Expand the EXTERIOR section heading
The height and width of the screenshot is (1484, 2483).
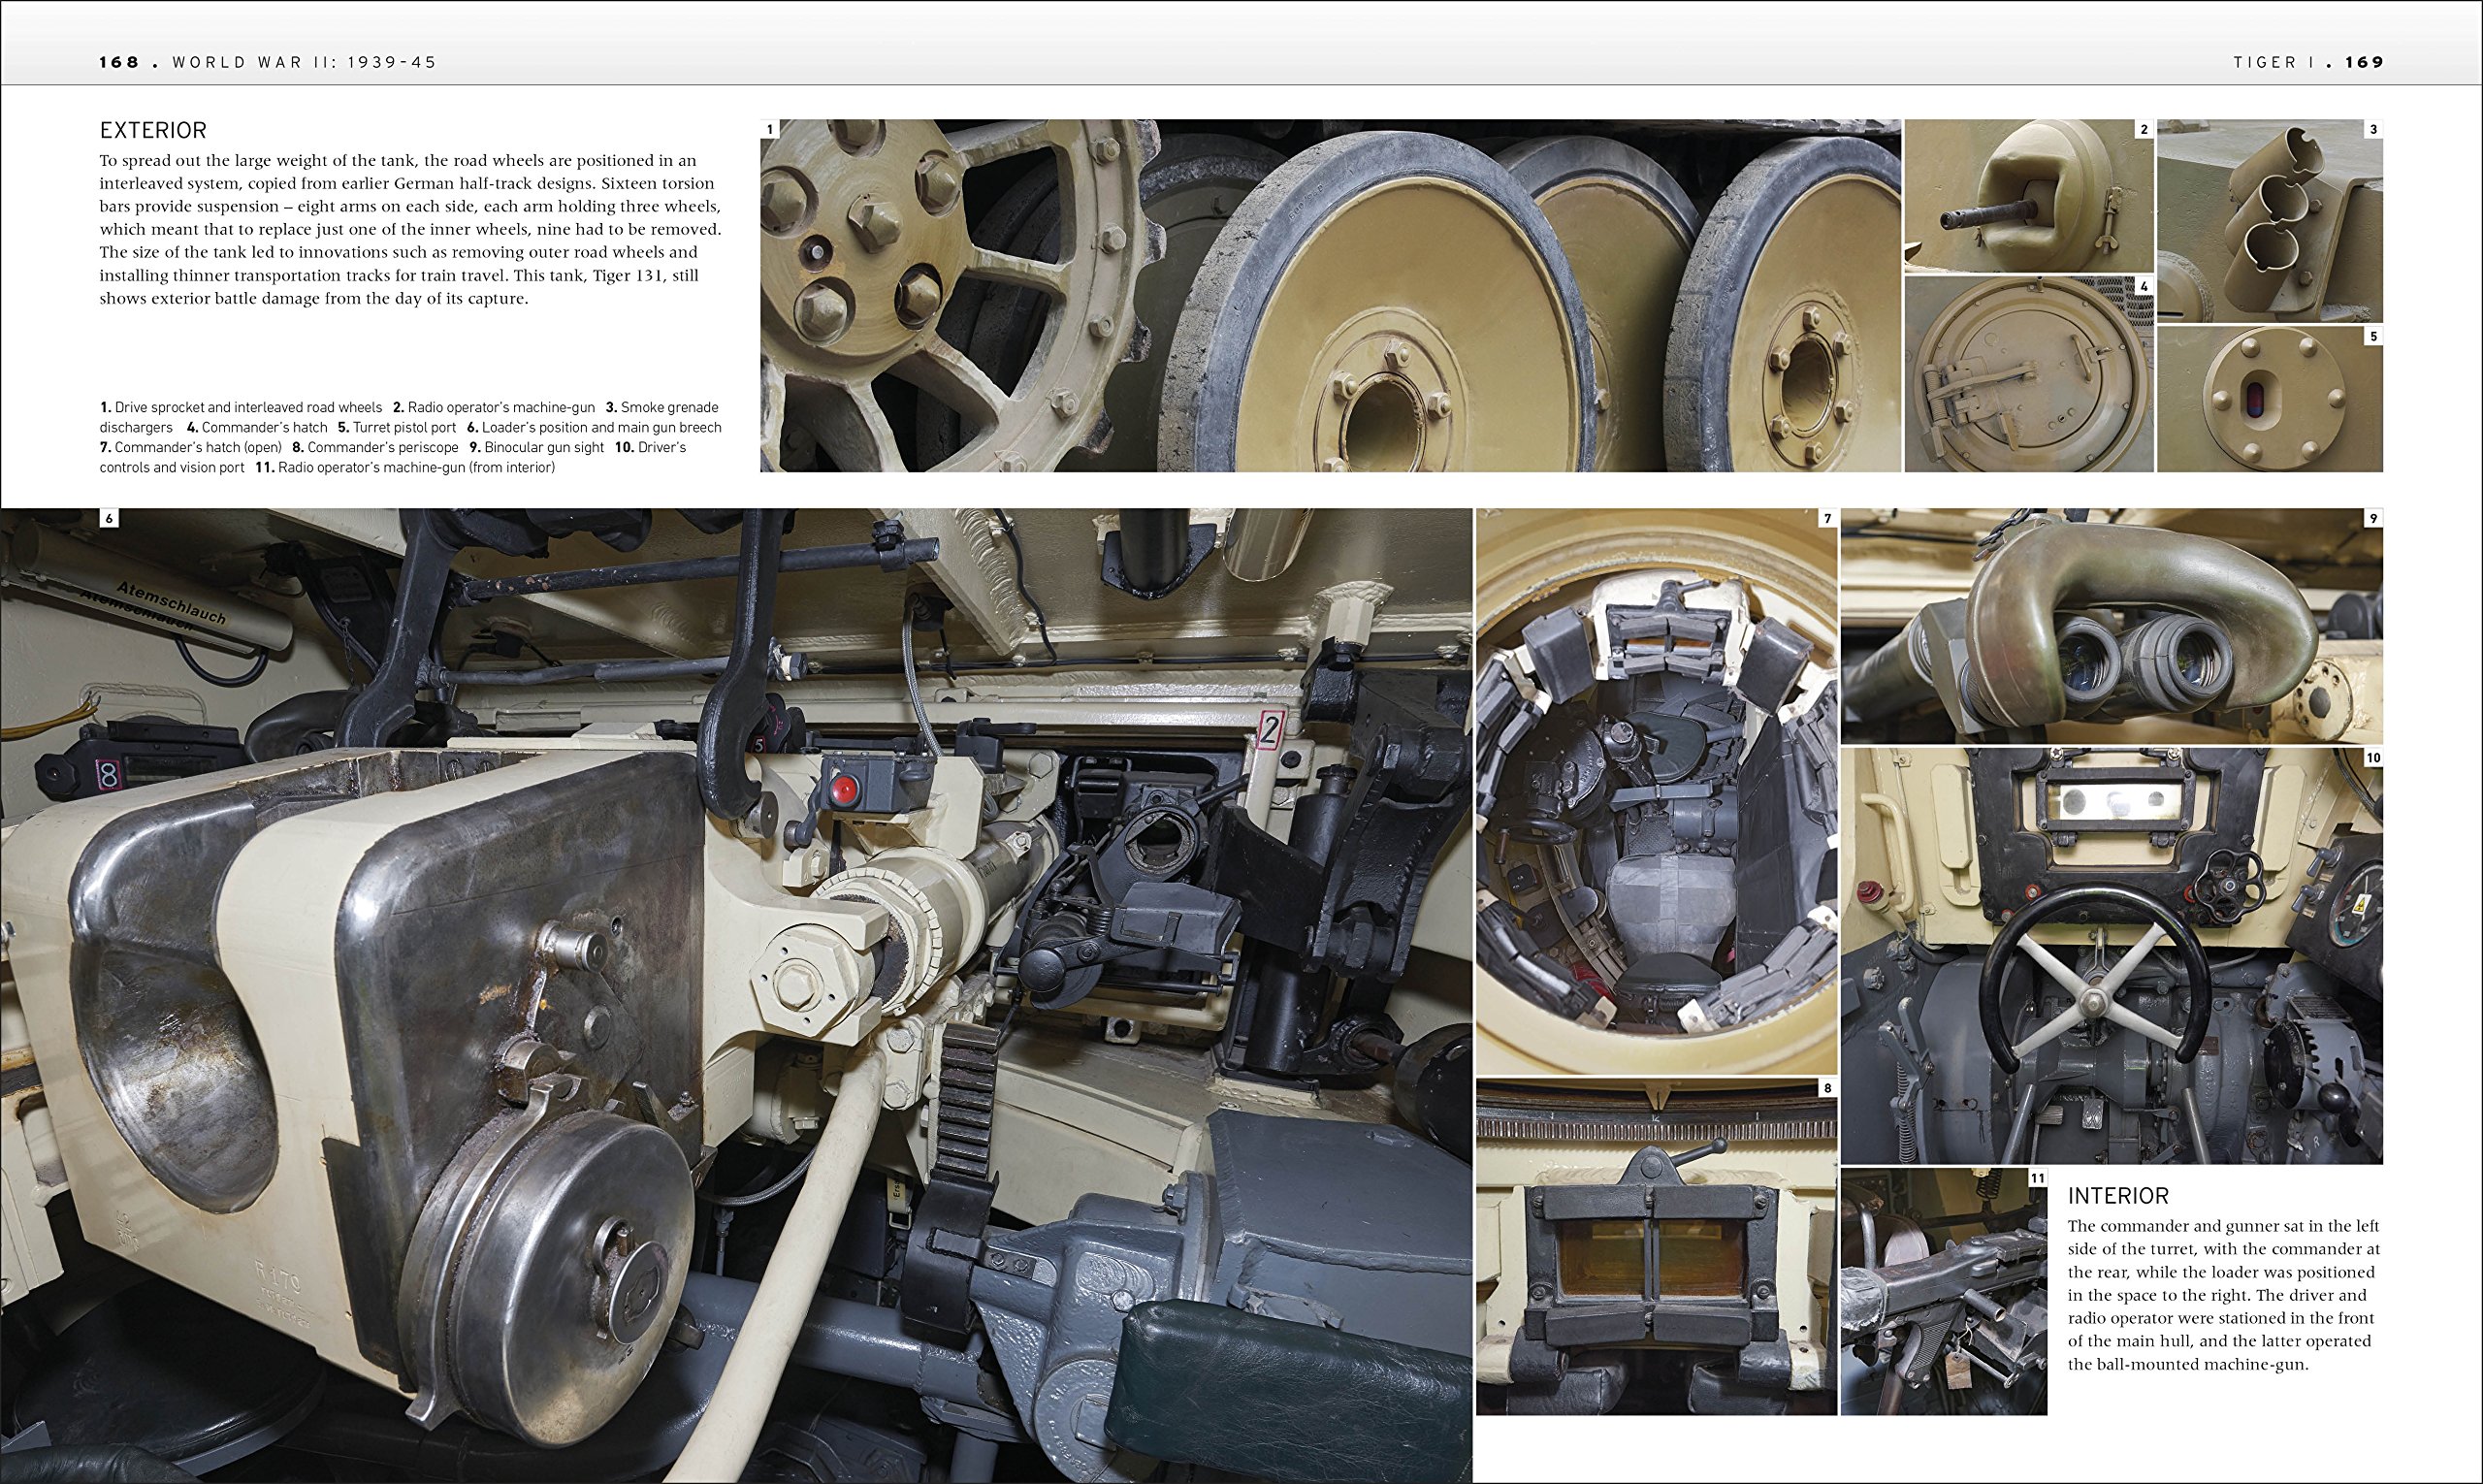(152, 130)
